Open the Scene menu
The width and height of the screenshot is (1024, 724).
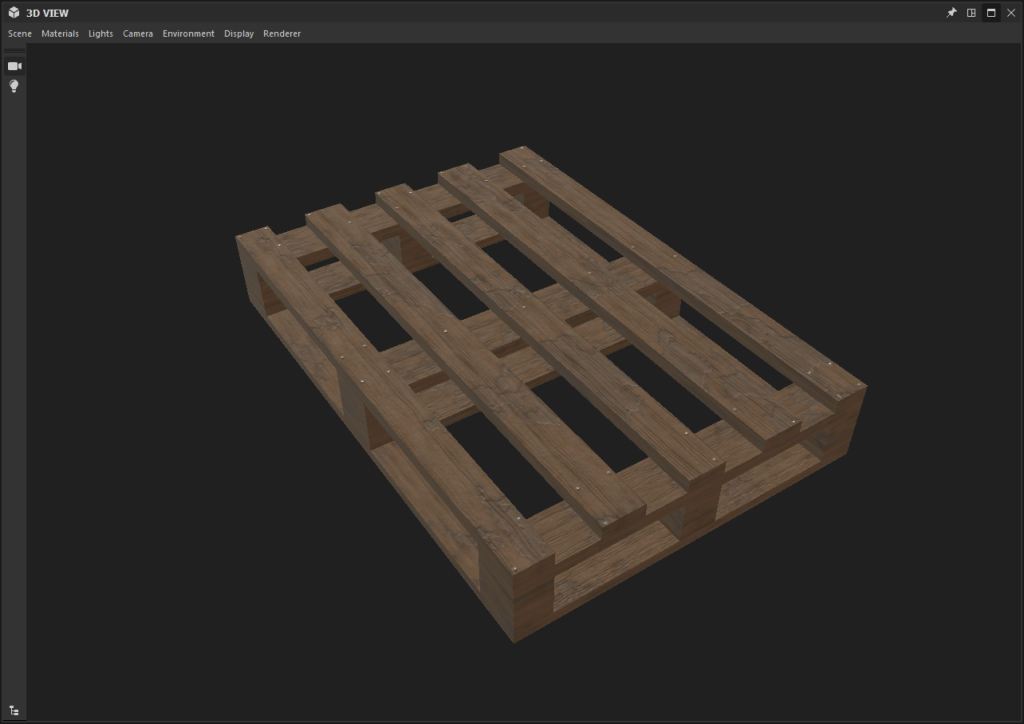(x=20, y=34)
